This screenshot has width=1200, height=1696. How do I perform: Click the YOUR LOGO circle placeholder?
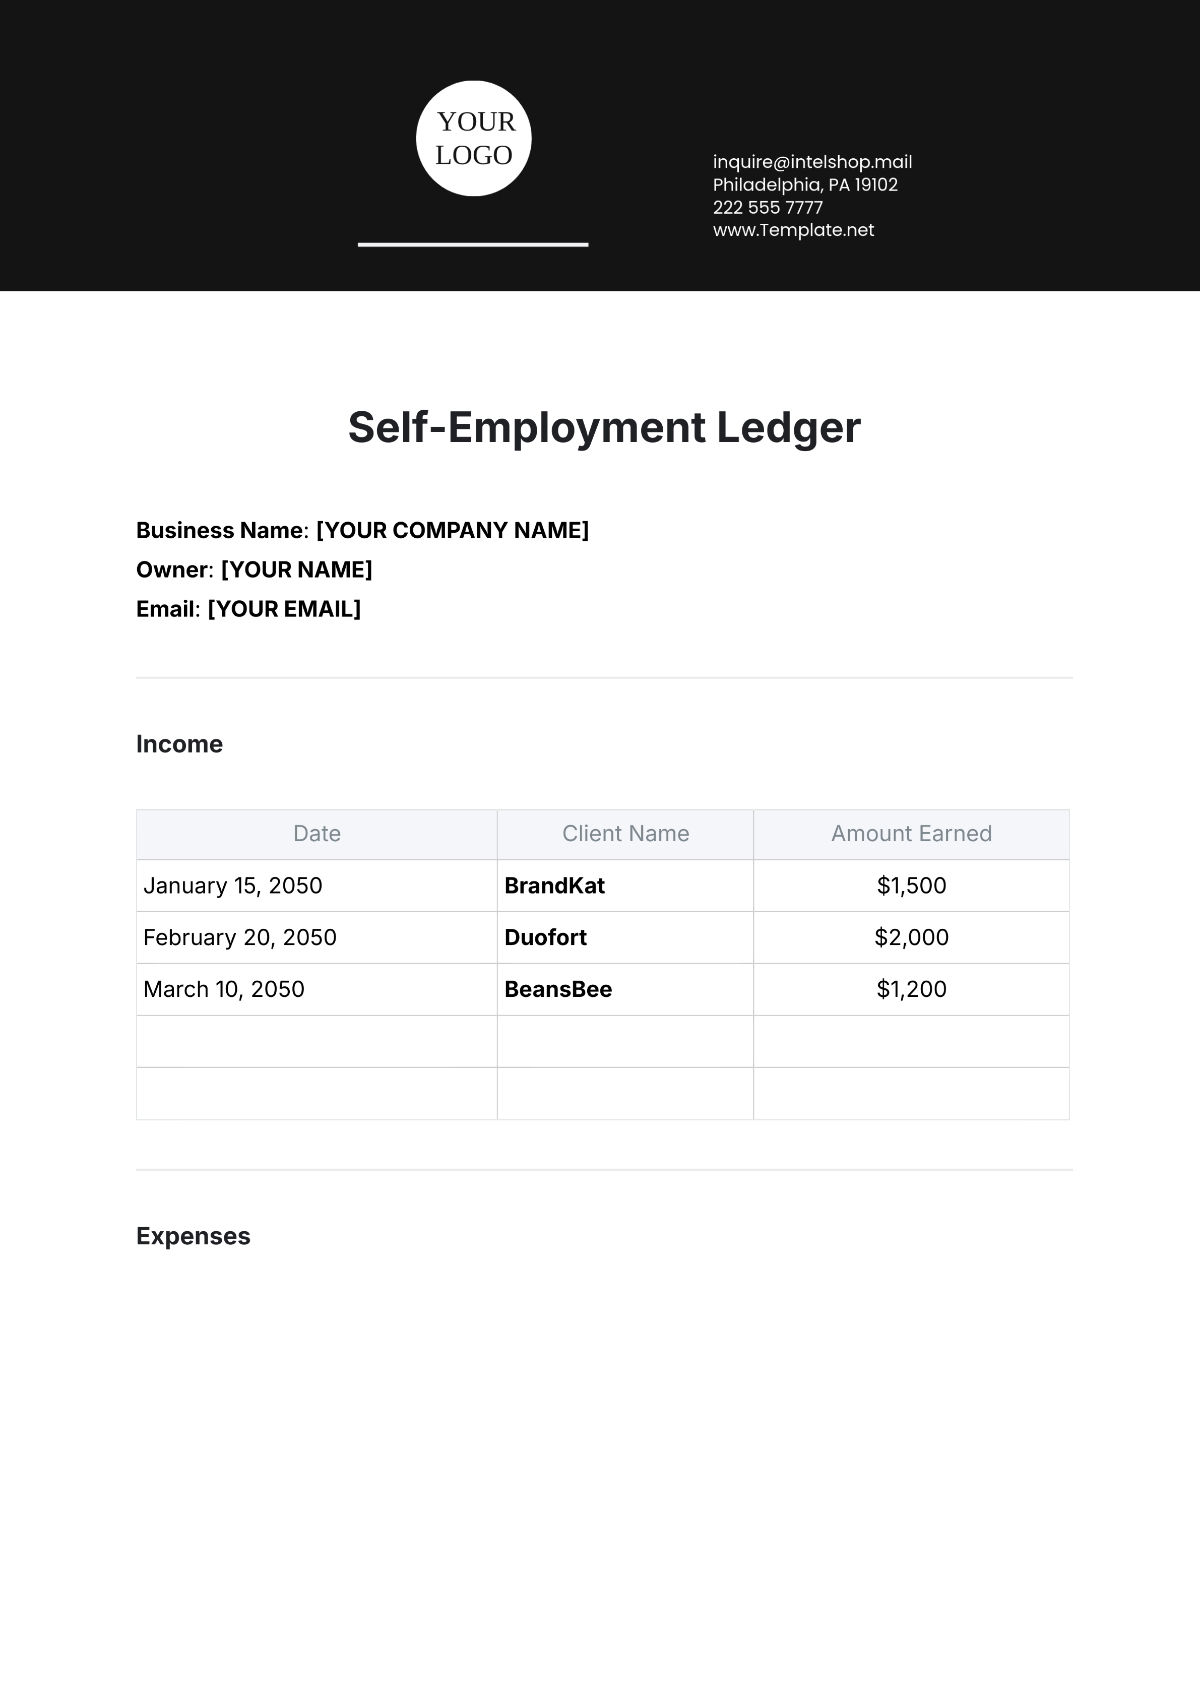[474, 138]
